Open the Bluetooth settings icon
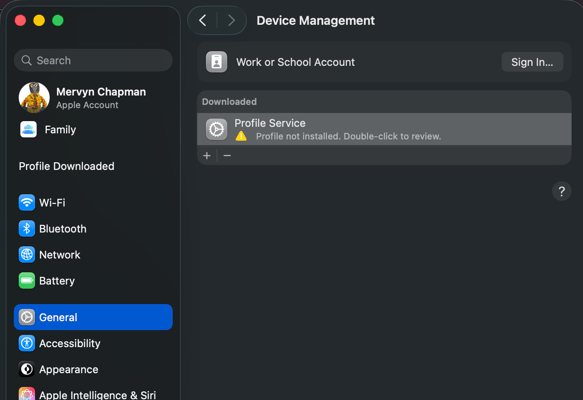The image size is (583, 400). pos(27,229)
